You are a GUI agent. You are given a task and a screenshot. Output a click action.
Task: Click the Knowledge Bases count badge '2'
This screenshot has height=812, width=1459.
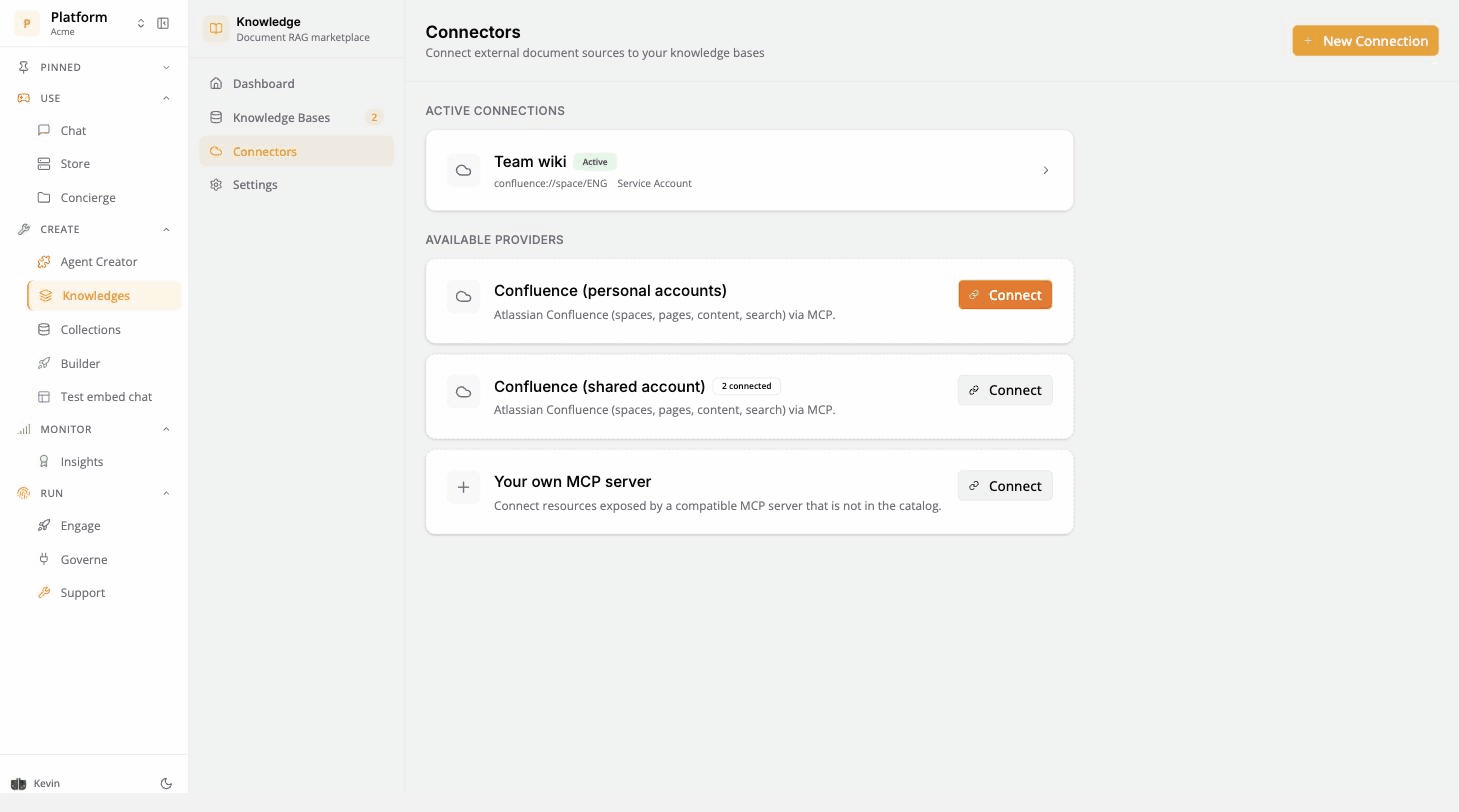(x=375, y=117)
